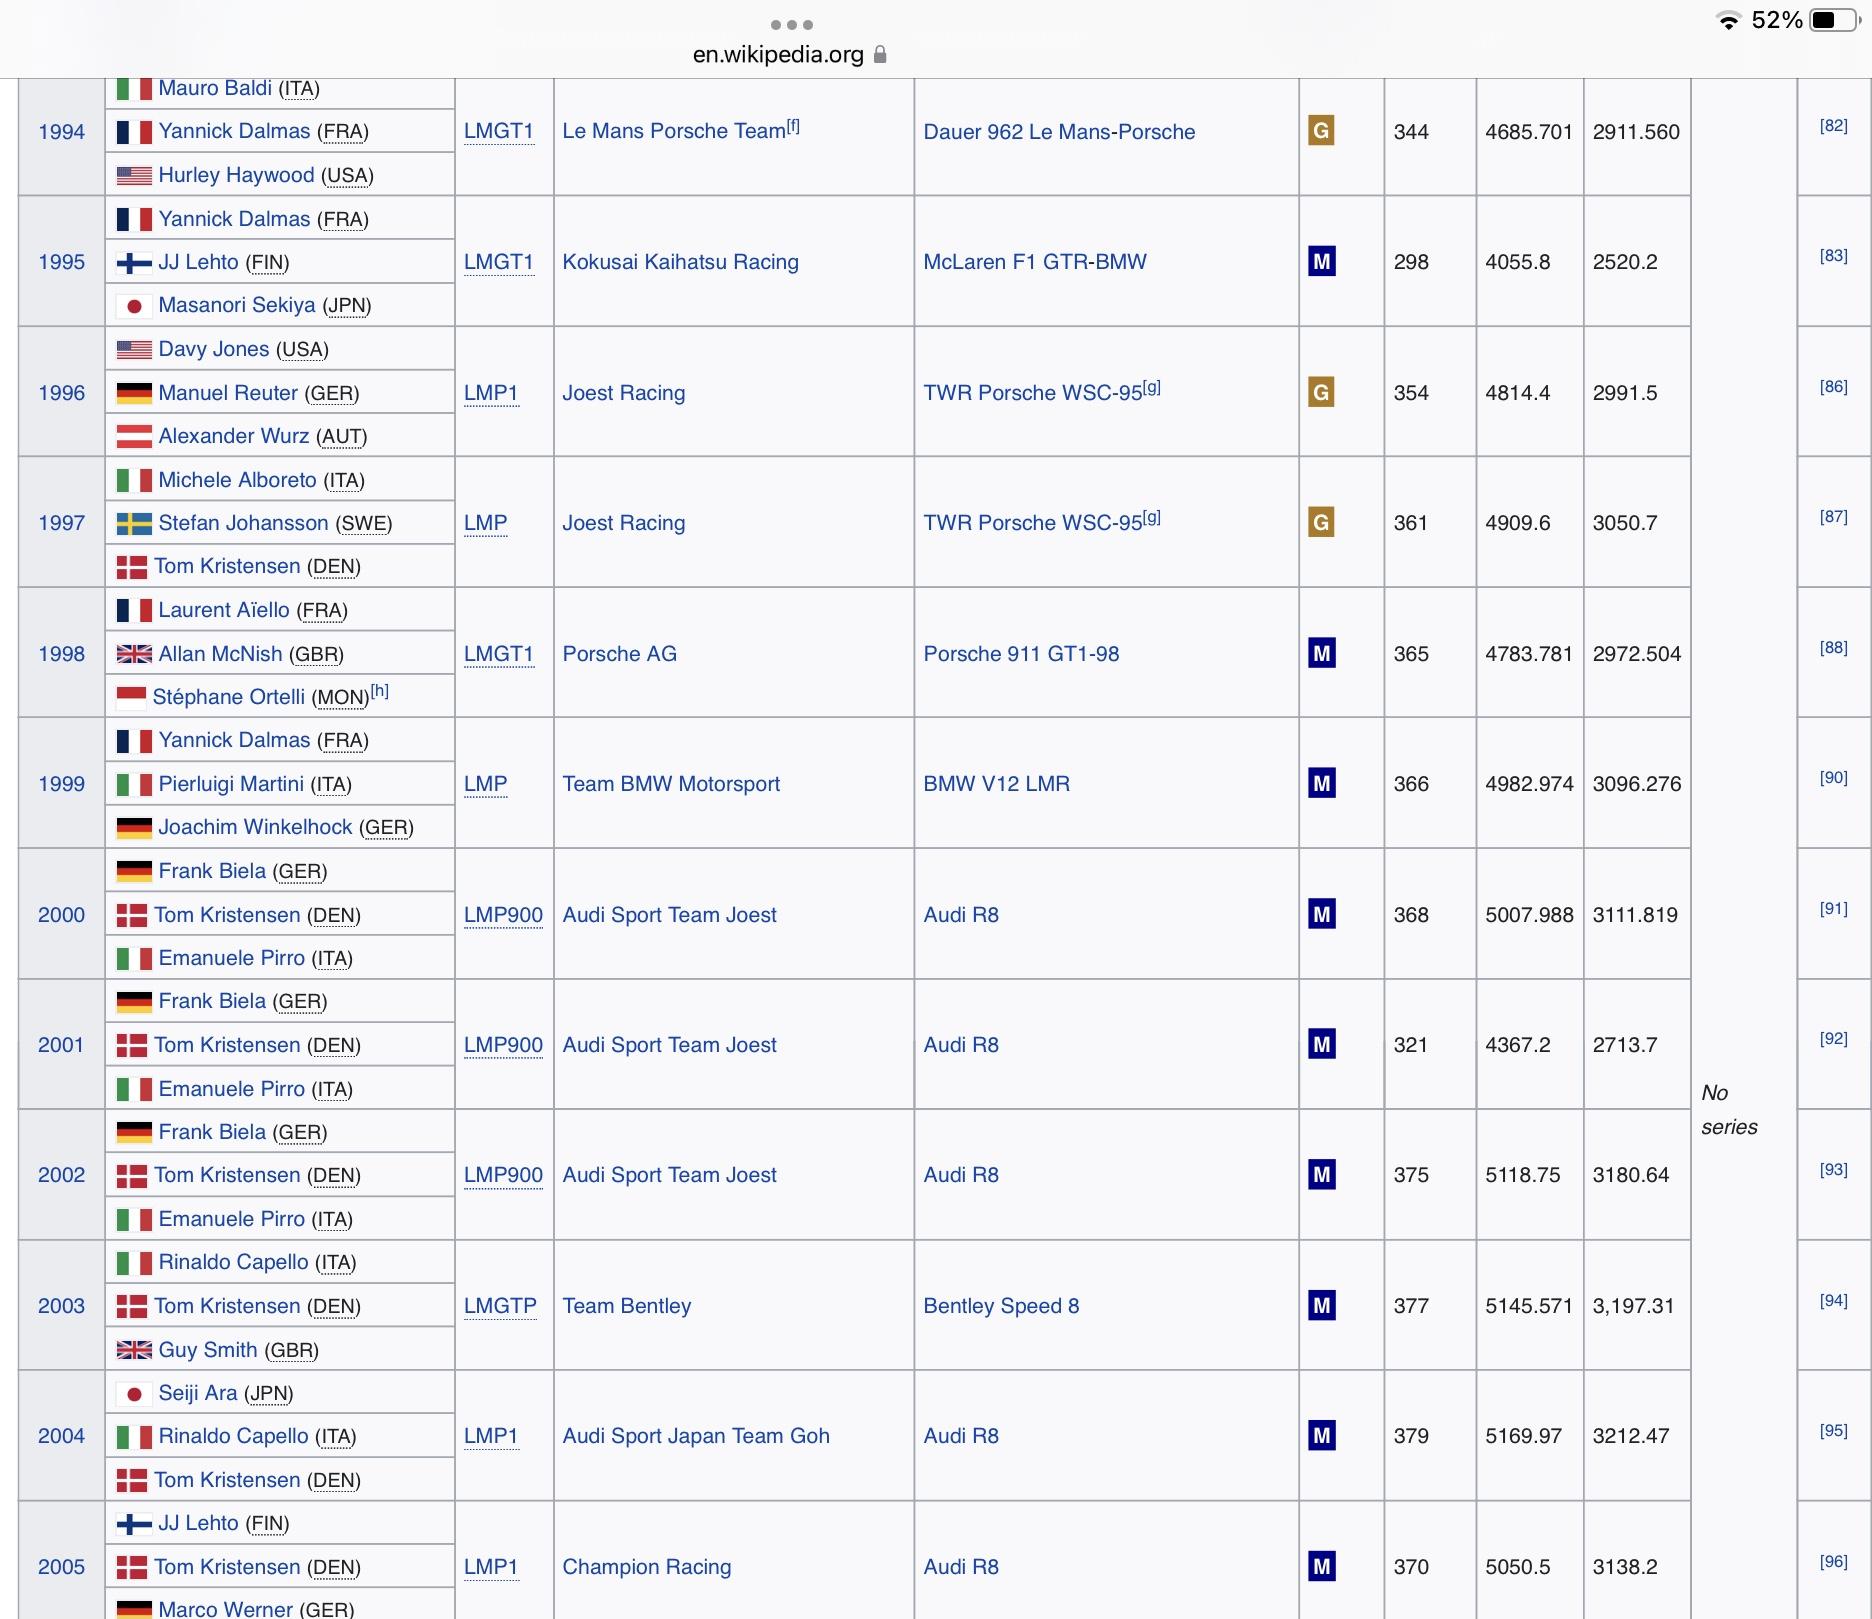Open the Pierluigi Martini driver link
The image size is (1872, 1619).
tap(231, 784)
